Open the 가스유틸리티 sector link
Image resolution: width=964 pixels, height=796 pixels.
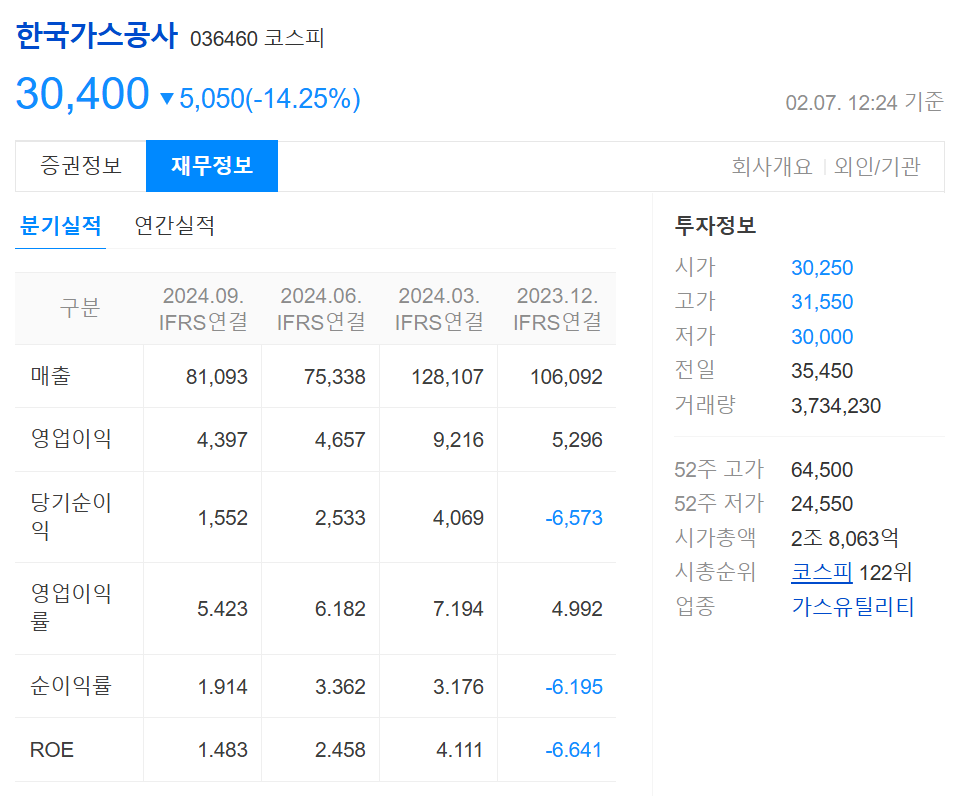pos(852,607)
